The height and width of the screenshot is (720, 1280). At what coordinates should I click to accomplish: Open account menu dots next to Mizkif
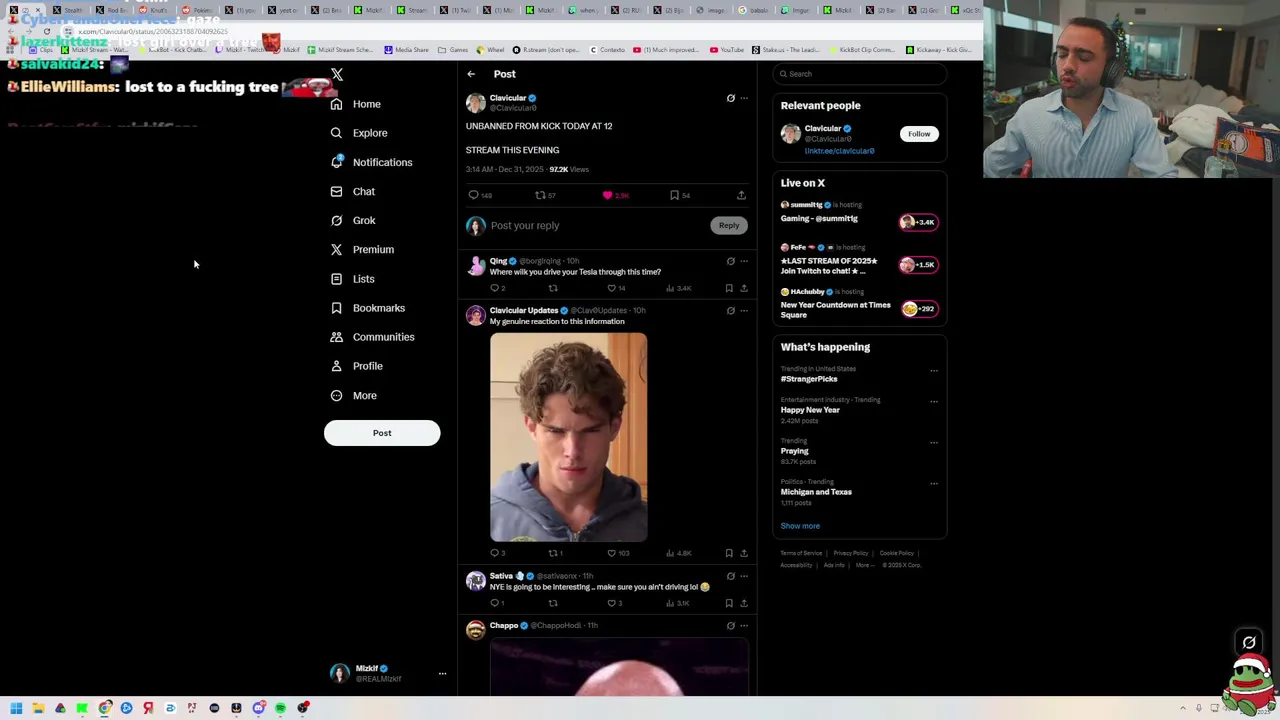click(x=442, y=674)
